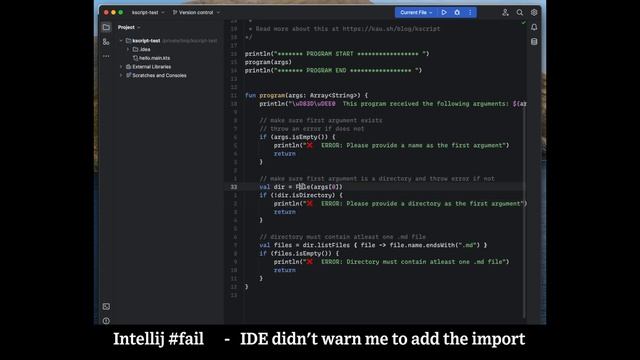Click the 'fun program' function declaration

[x=306, y=96]
